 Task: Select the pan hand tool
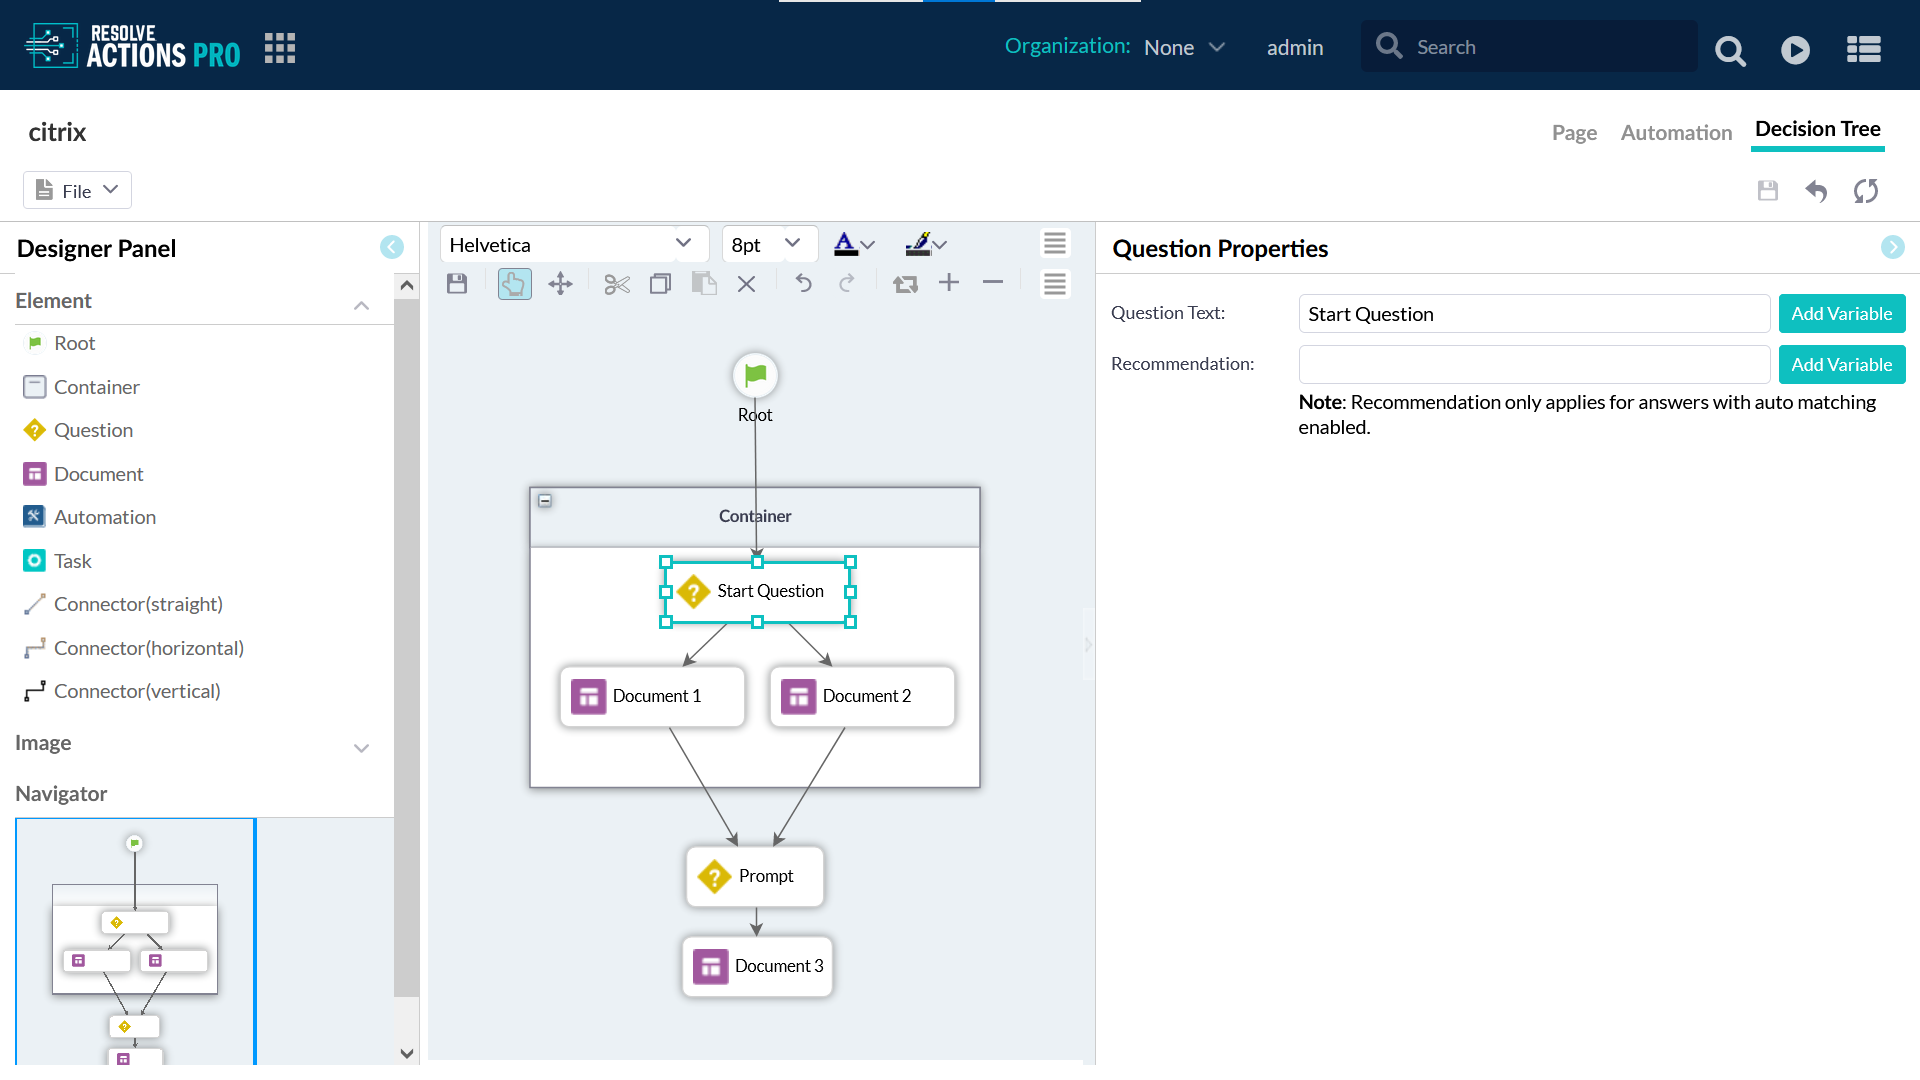pyautogui.click(x=514, y=285)
